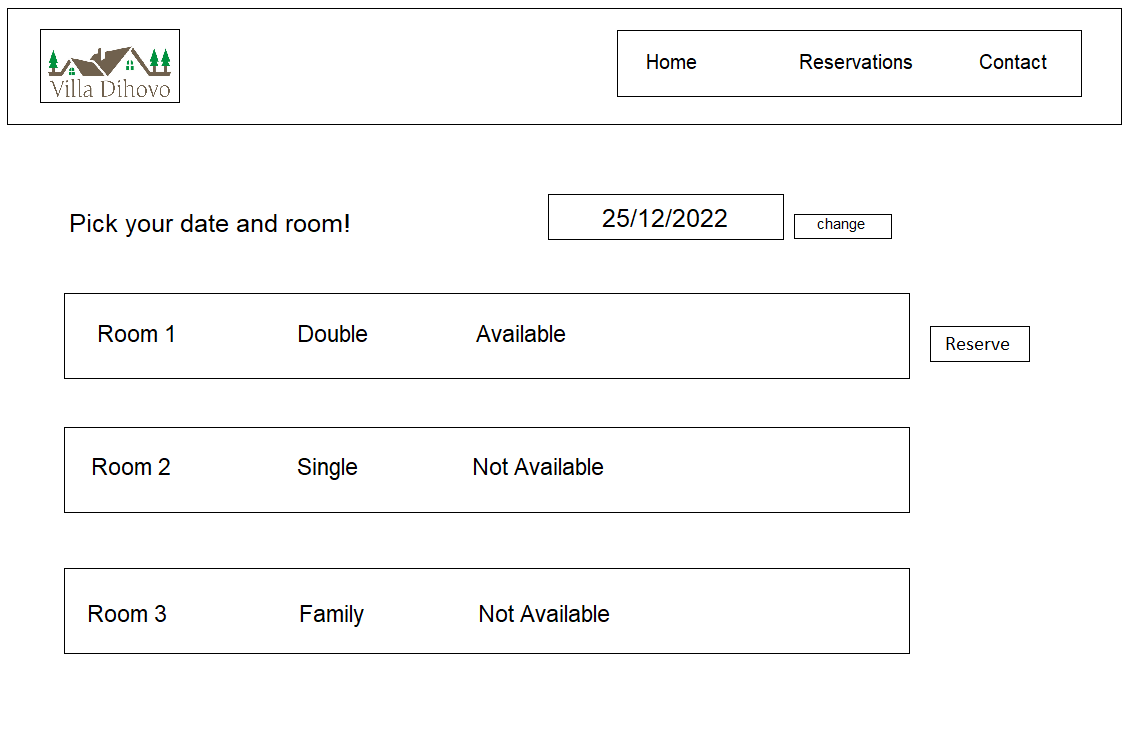Screen dimensions: 1128x734
Task: Select the Room 1 label
Action: [x=136, y=334]
